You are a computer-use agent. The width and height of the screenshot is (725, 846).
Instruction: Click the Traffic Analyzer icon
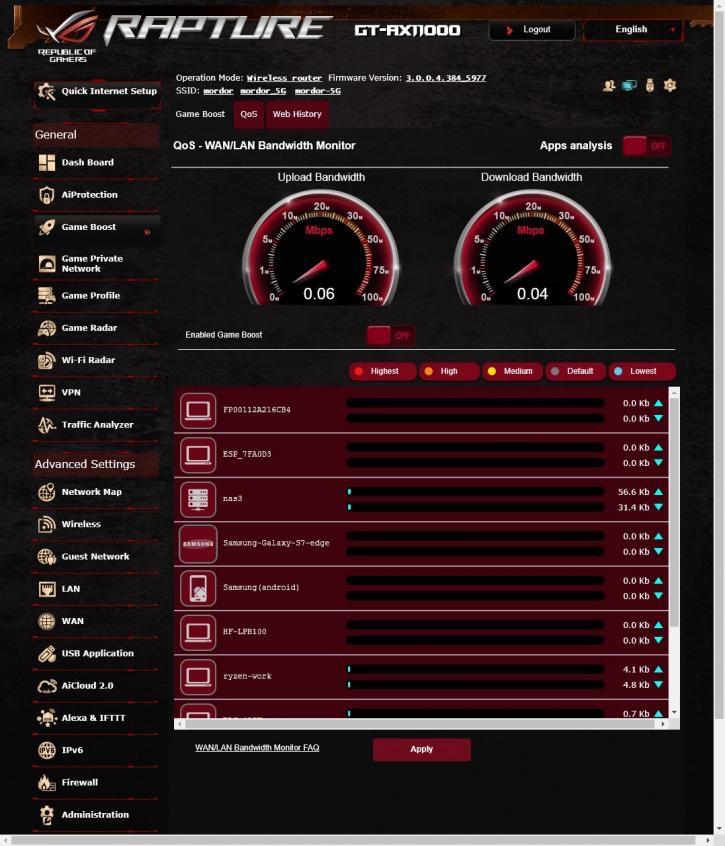pyautogui.click(x=47, y=425)
